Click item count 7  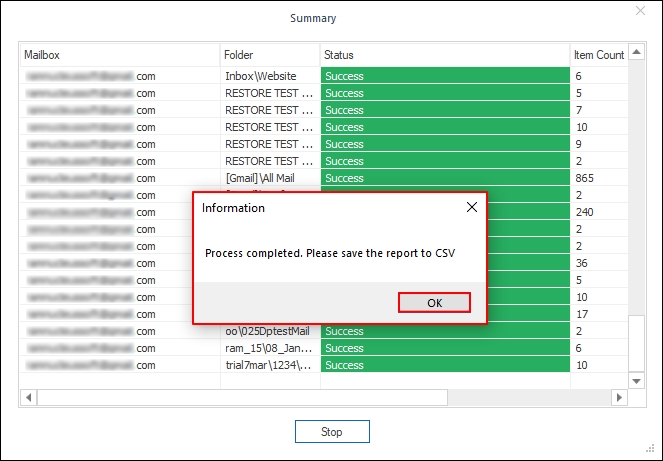pos(579,110)
